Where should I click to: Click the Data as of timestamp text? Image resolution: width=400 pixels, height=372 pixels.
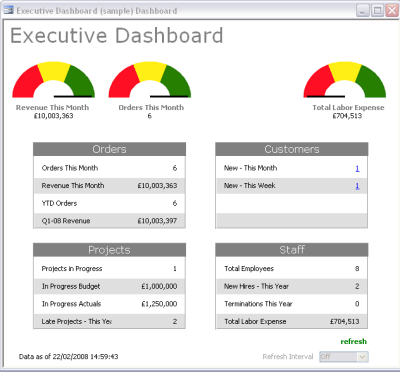68,357
